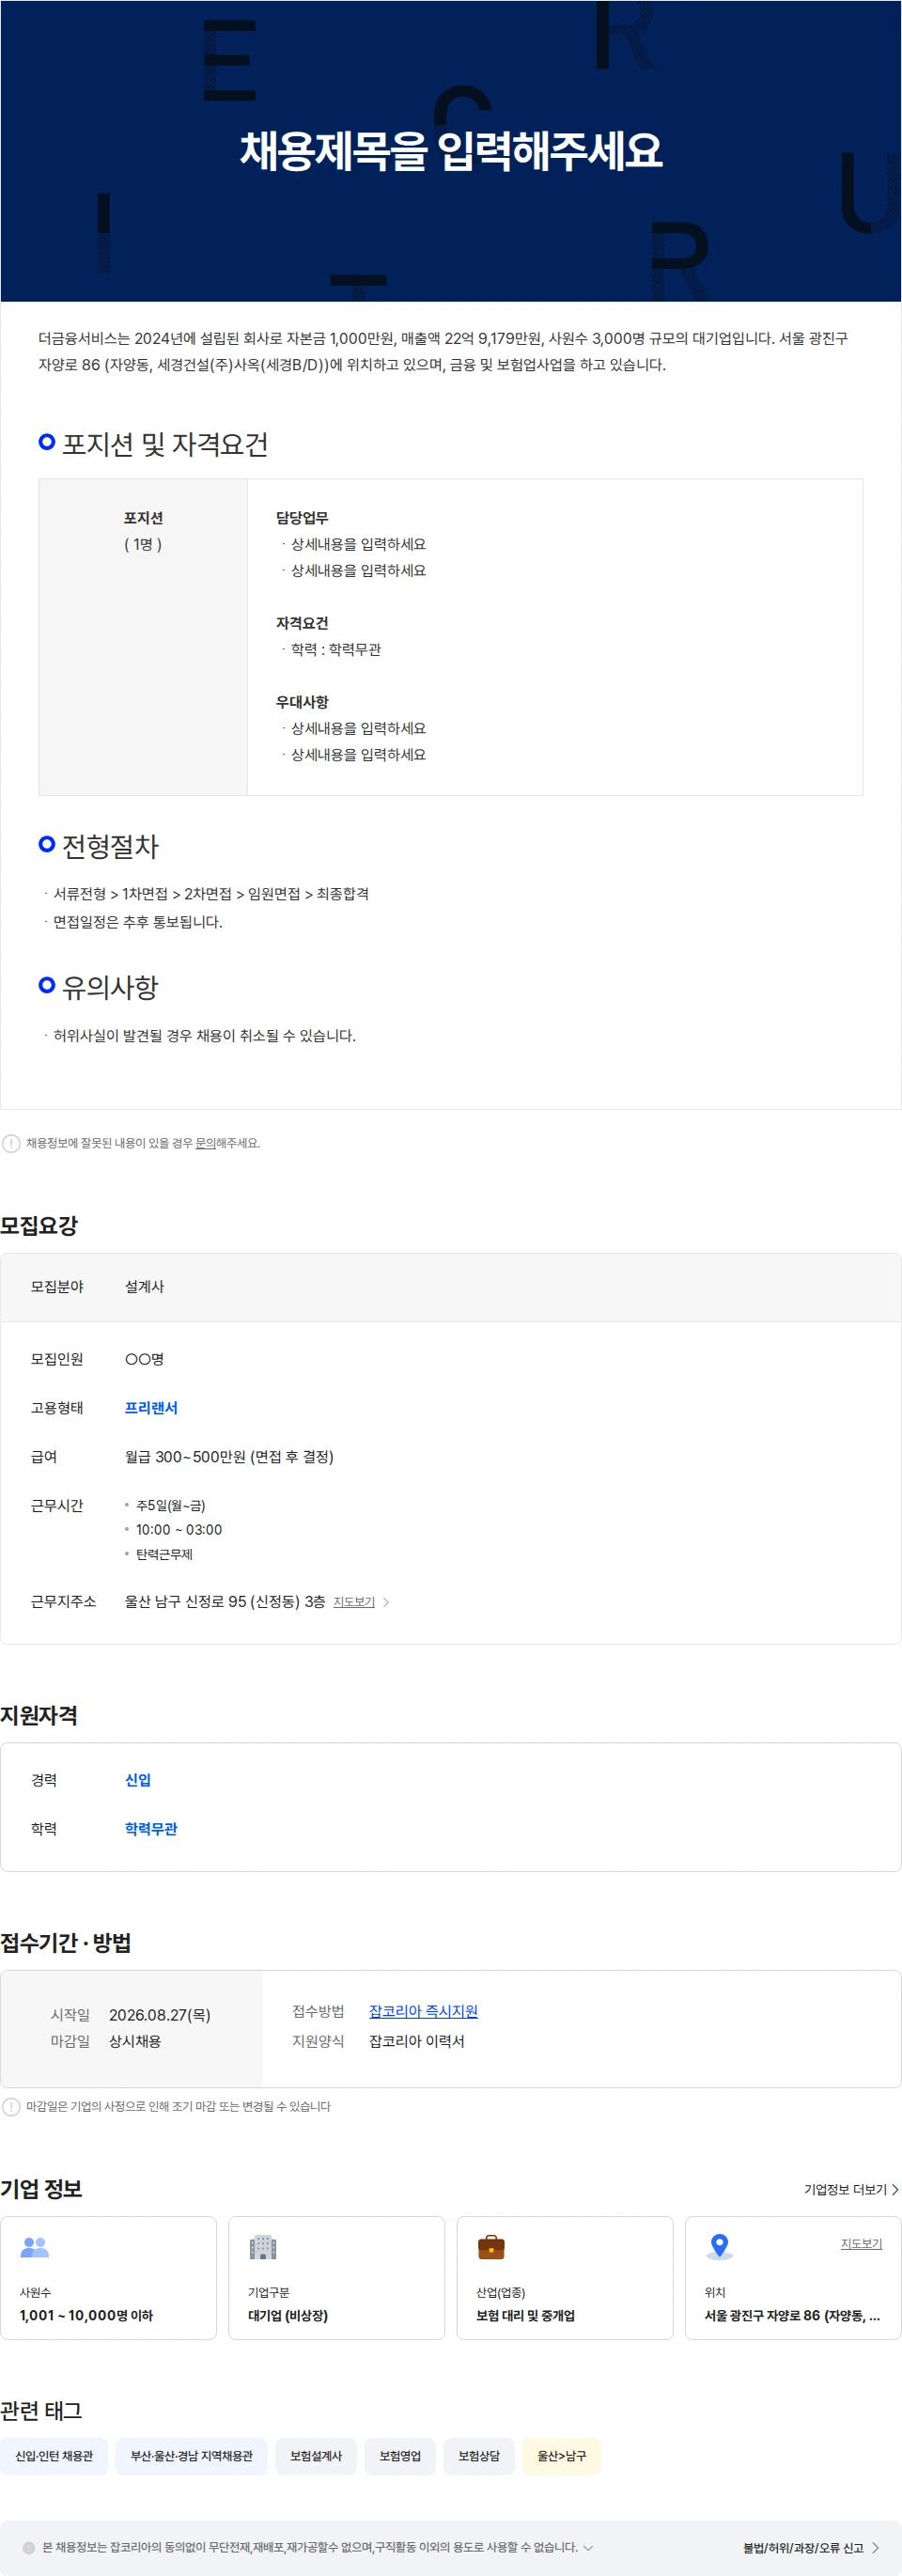Viewport: 902px width, 2576px height.
Task: Click the 기업구분 building icon
Action: pyautogui.click(x=262, y=2247)
